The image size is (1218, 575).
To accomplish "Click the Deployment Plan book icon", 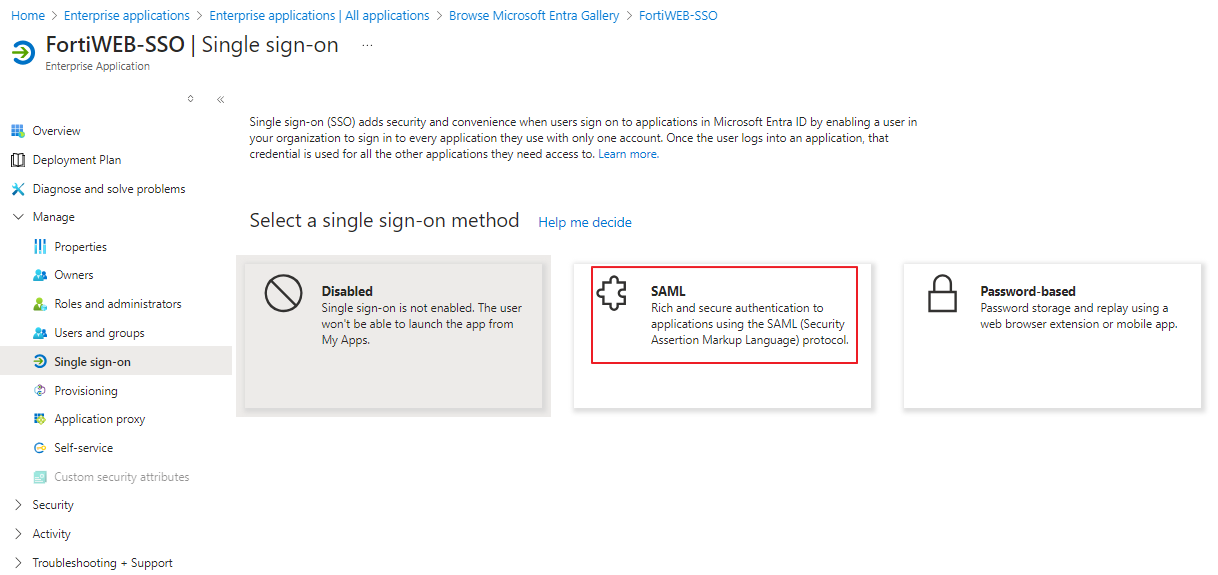I will coord(17,160).
